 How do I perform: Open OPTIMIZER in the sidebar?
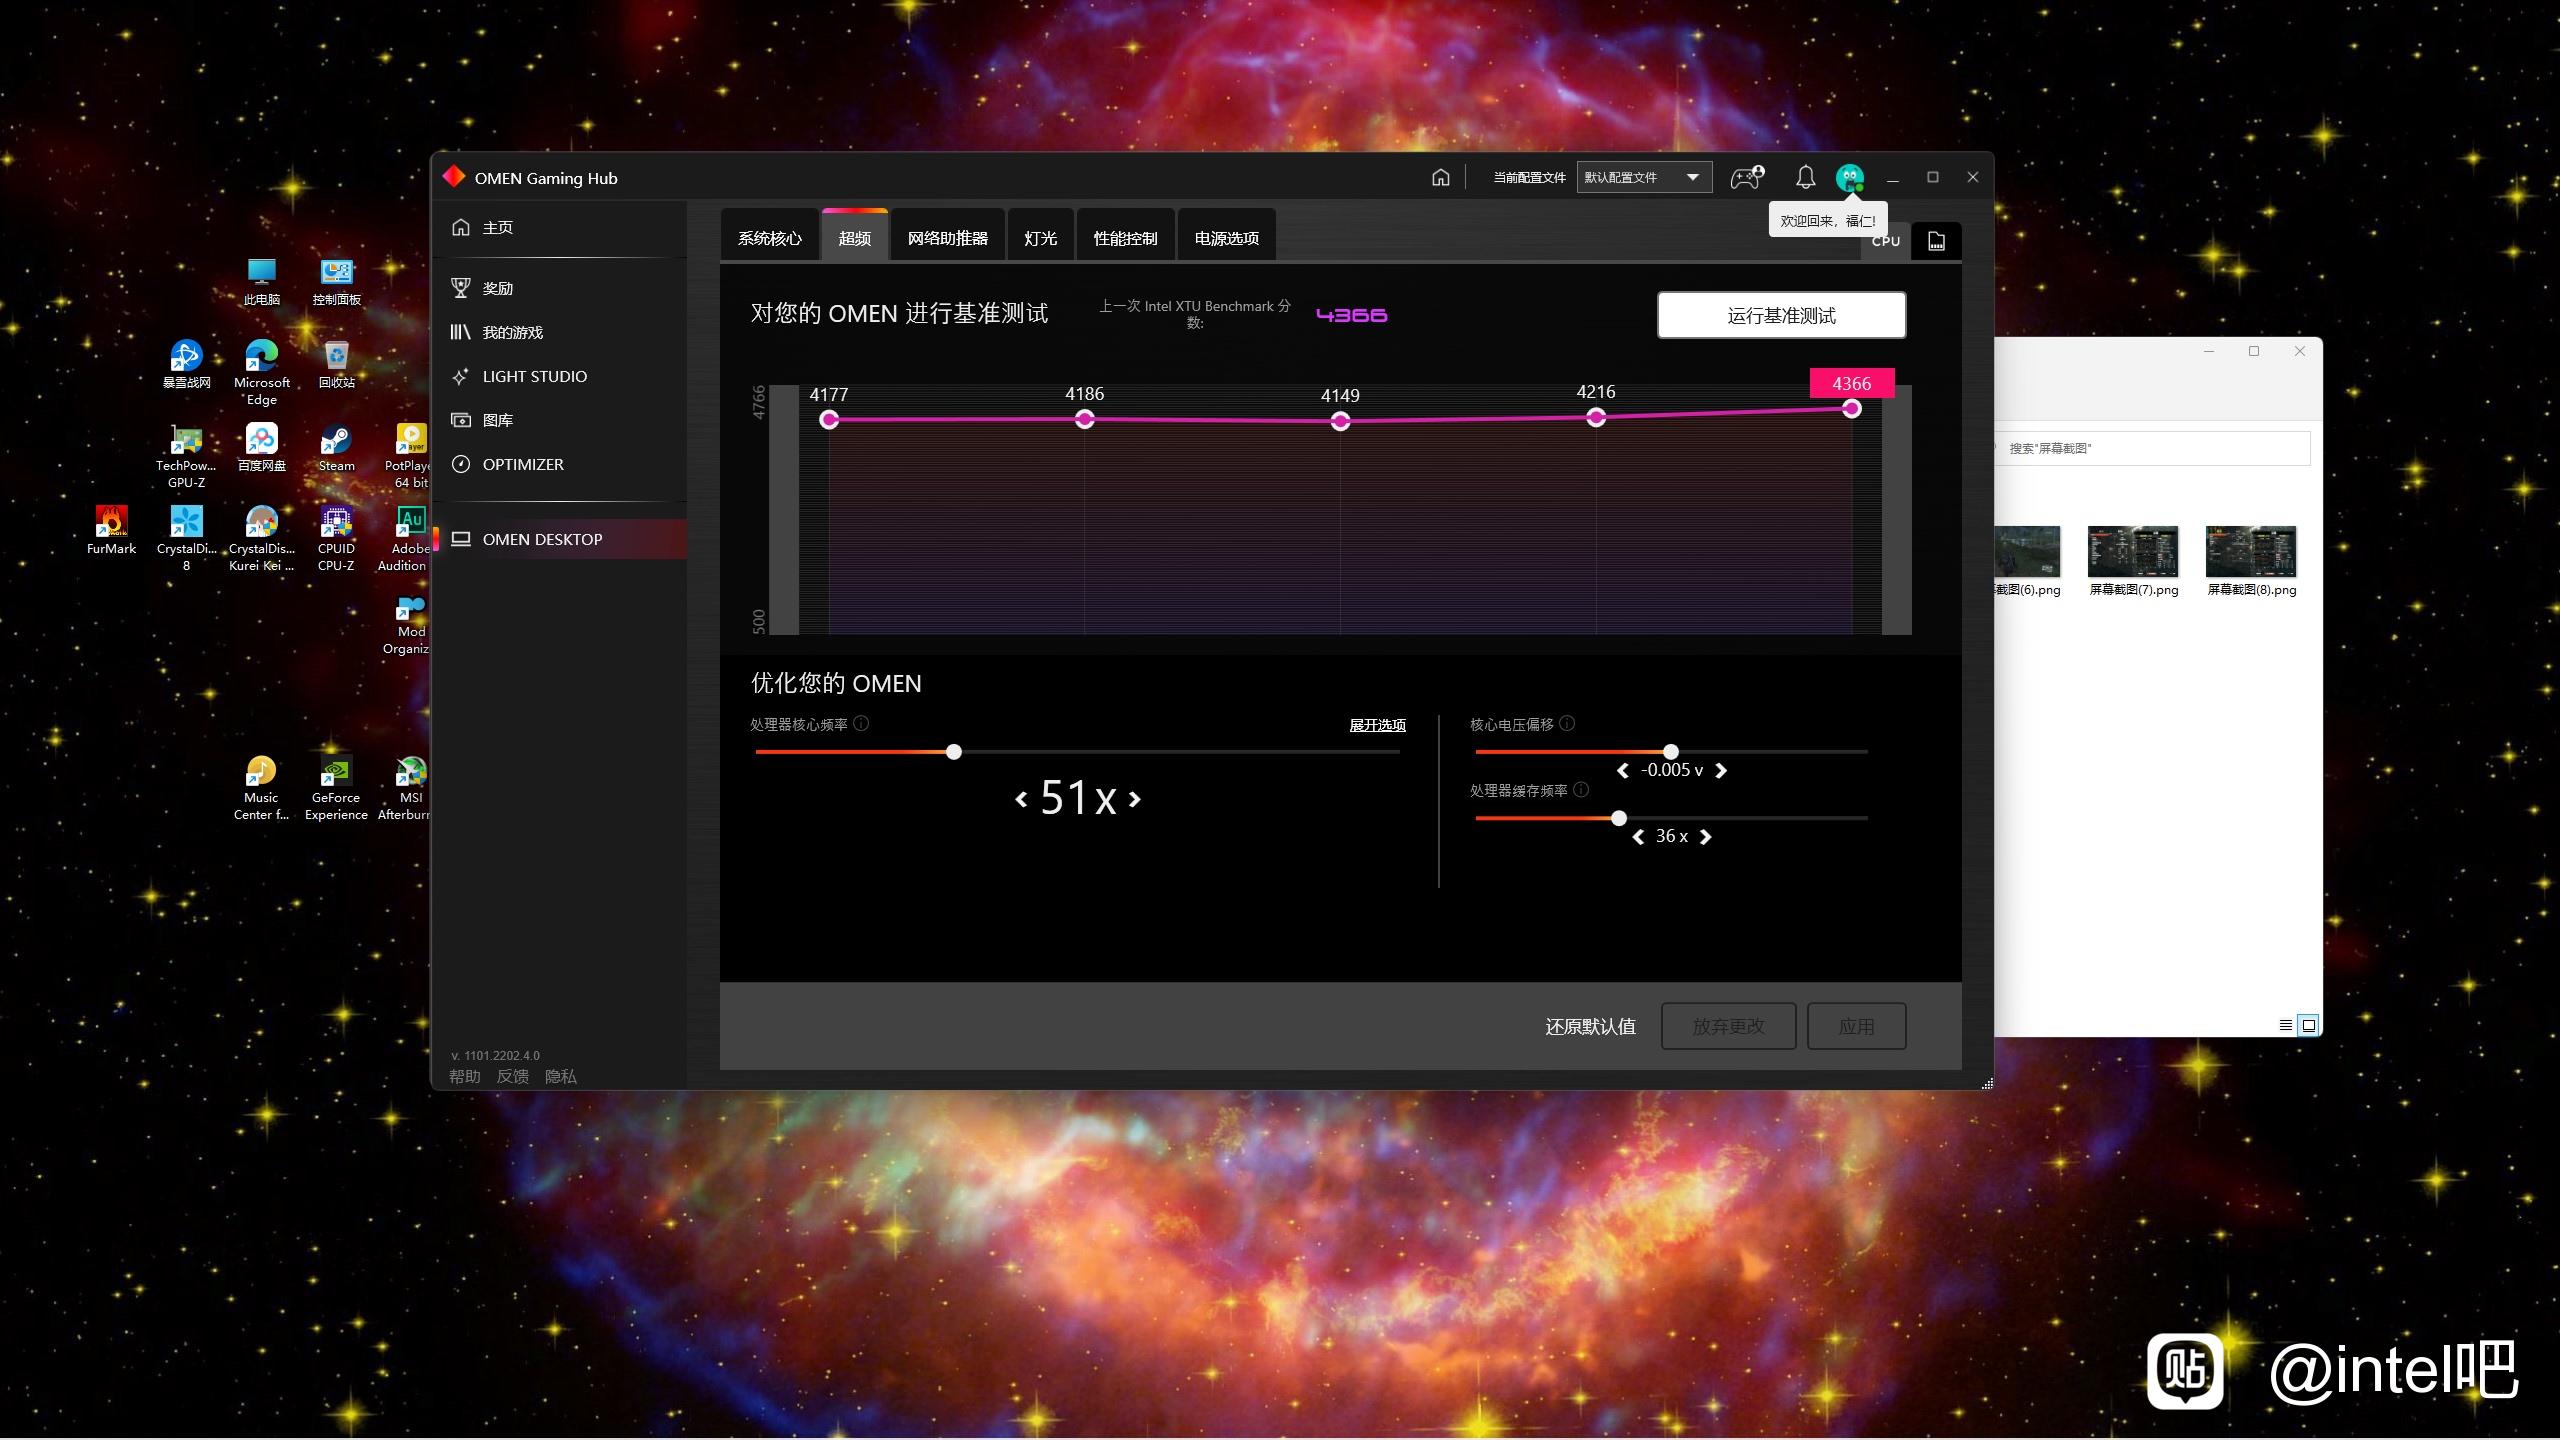[x=560, y=464]
